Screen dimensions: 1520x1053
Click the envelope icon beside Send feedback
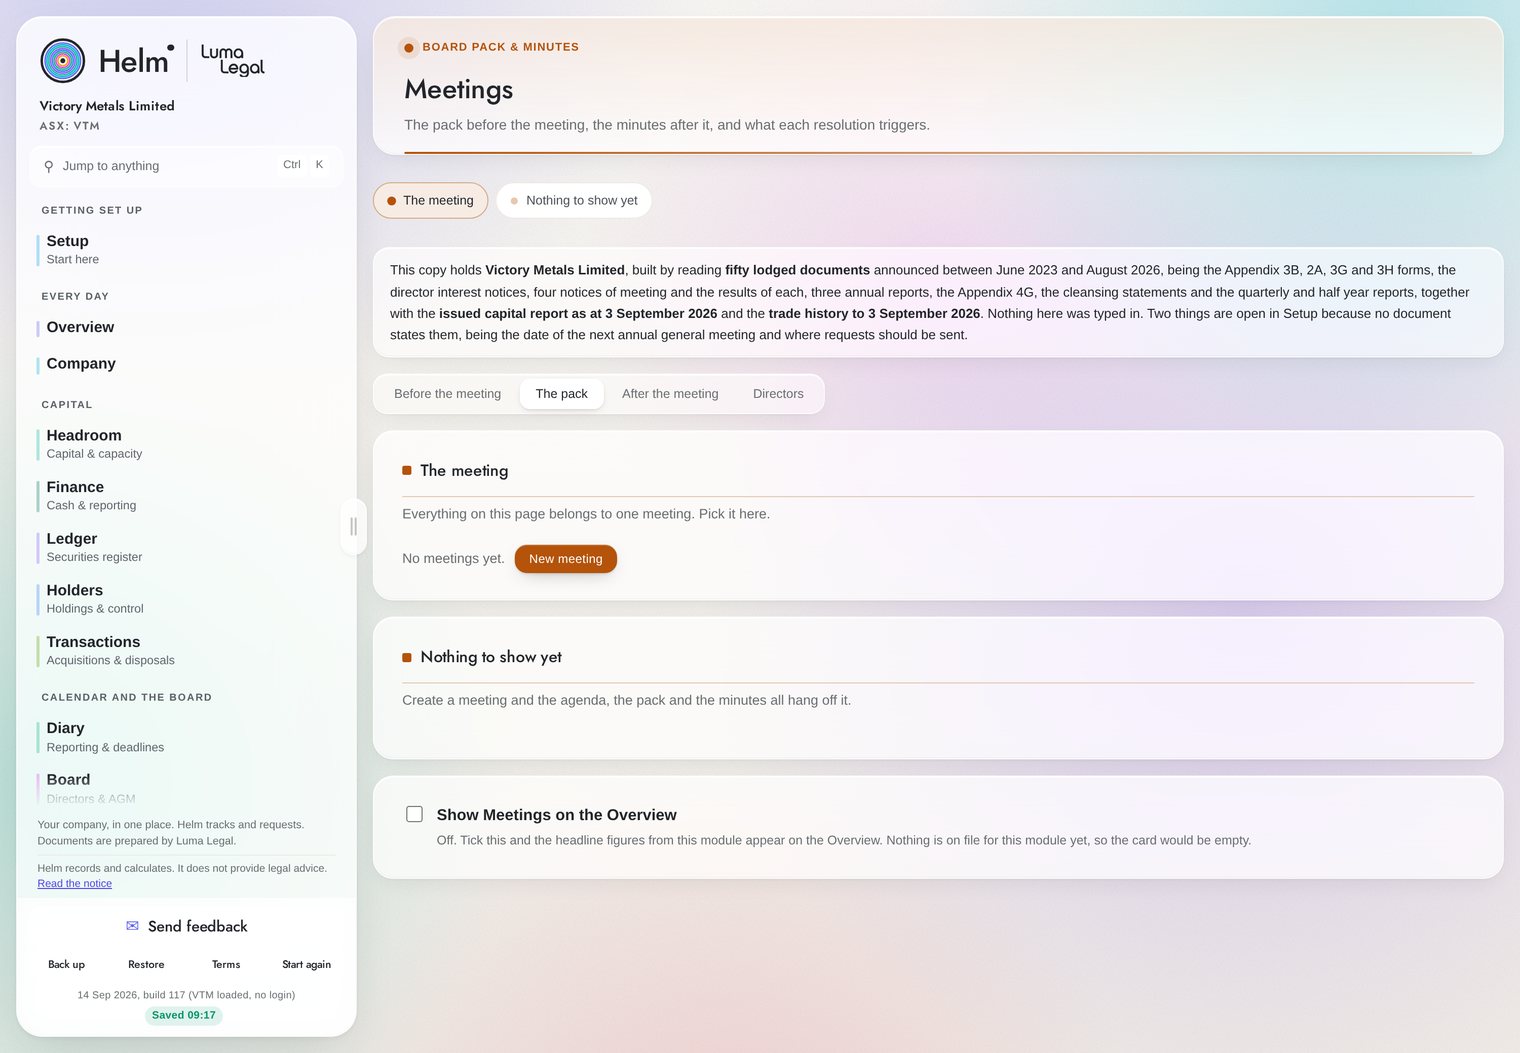(132, 926)
